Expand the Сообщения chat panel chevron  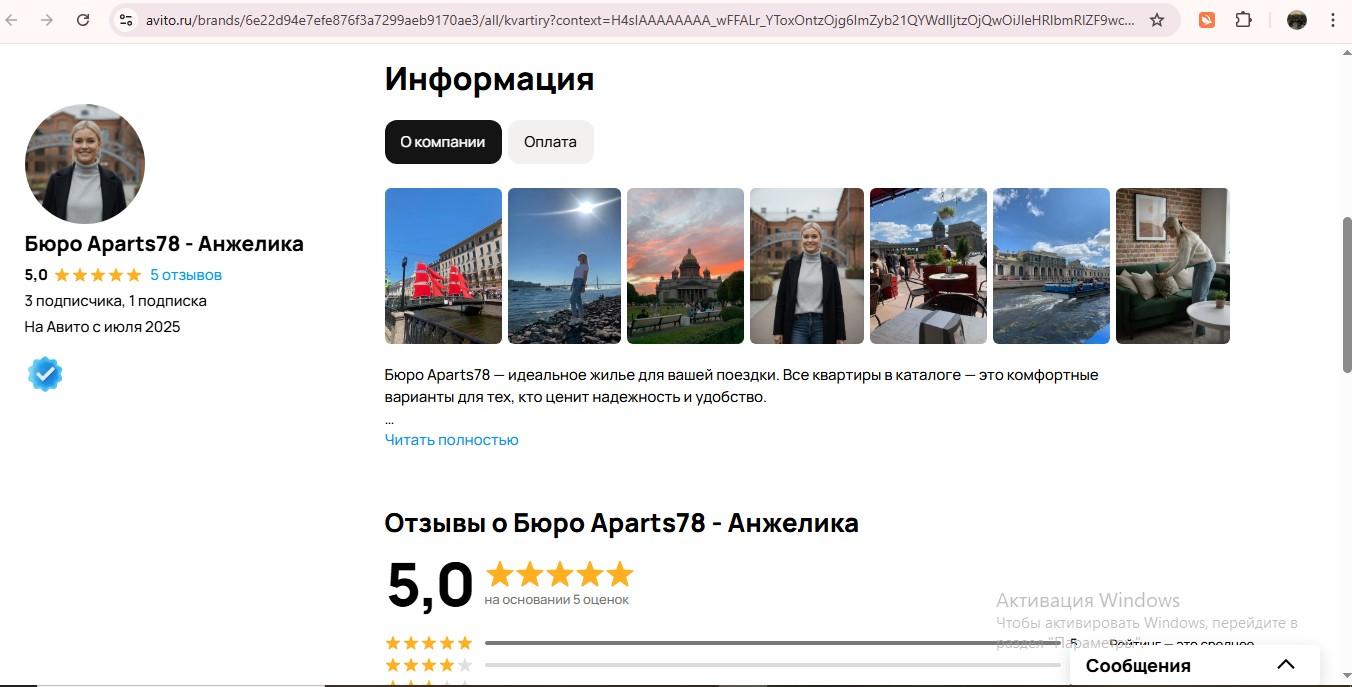coord(1286,665)
